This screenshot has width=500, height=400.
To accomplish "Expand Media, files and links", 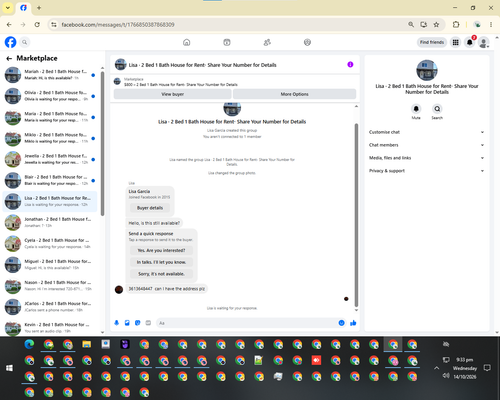I will click(426, 158).
